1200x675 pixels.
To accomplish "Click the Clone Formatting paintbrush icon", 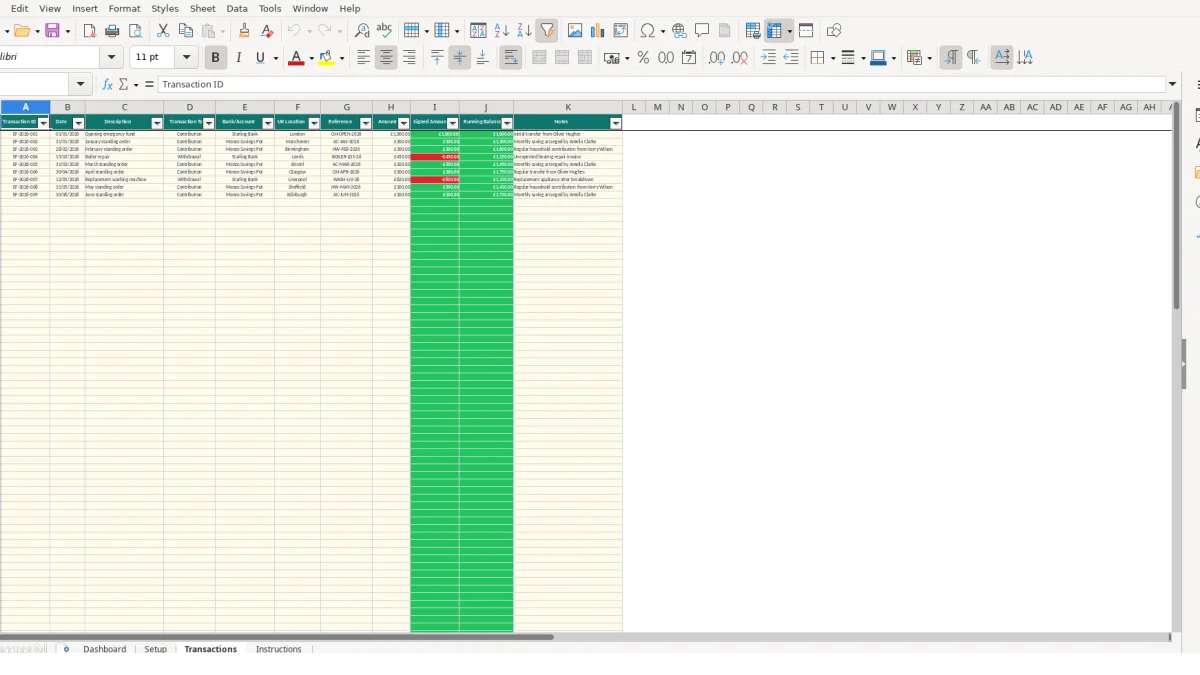I will [244, 31].
